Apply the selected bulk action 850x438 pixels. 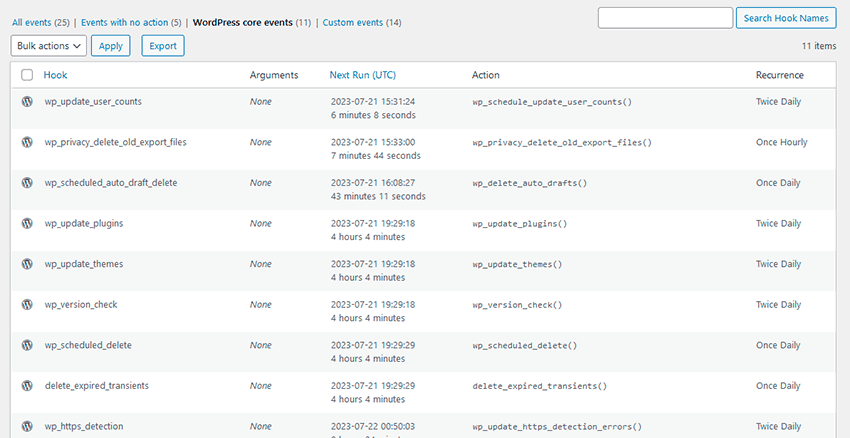[x=111, y=46]
